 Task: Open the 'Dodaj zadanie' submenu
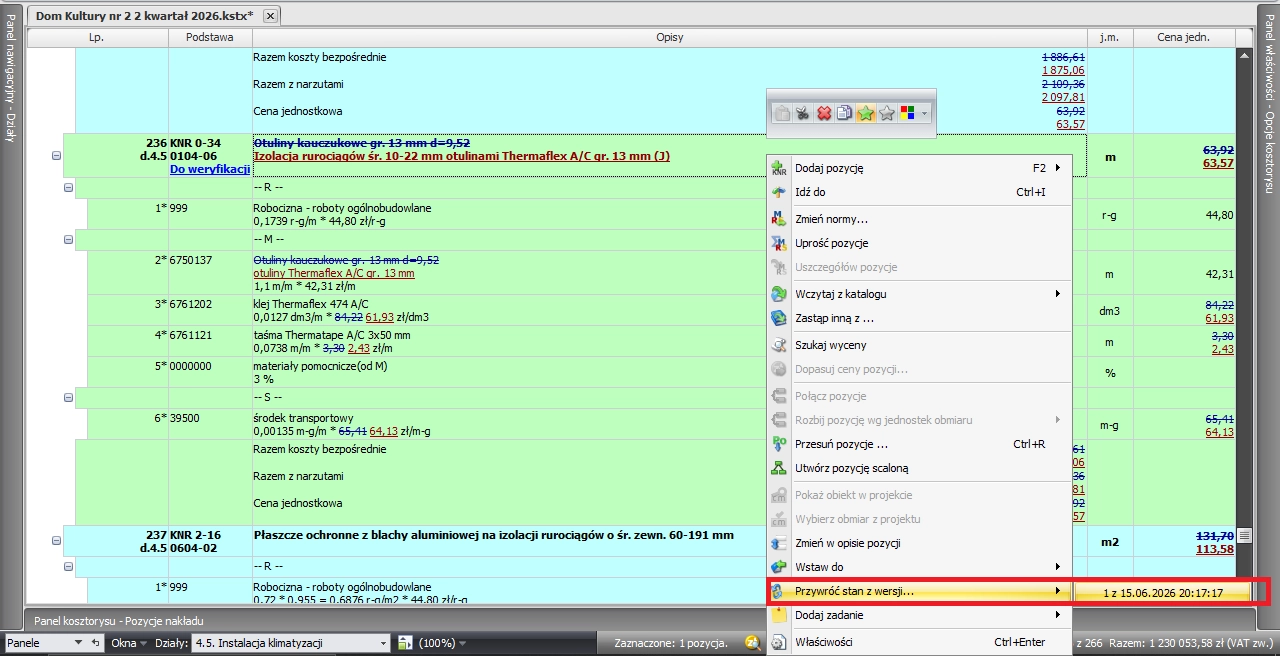(918, 615)
